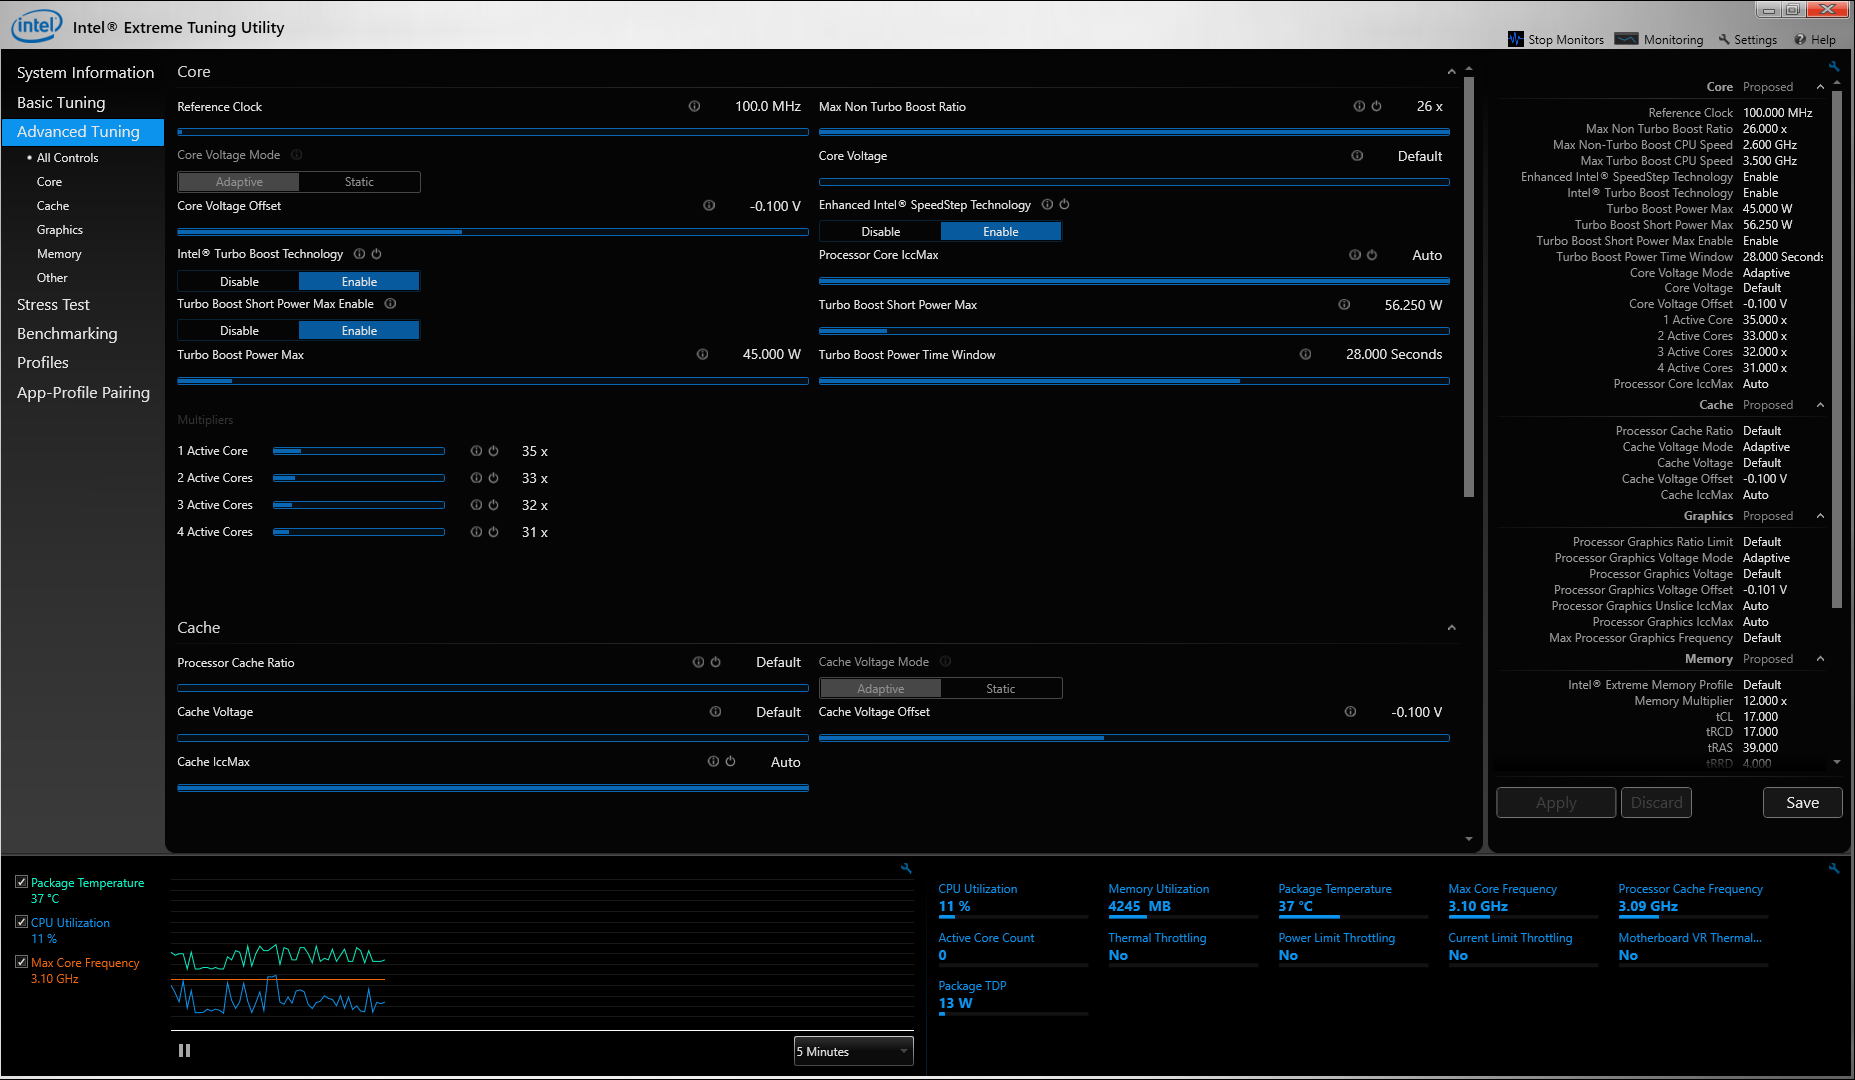This screenshot has width=1855, height=1080.
Task: Click reset icon for Intel Turbo Boost Technology
Action: point(376,254)
